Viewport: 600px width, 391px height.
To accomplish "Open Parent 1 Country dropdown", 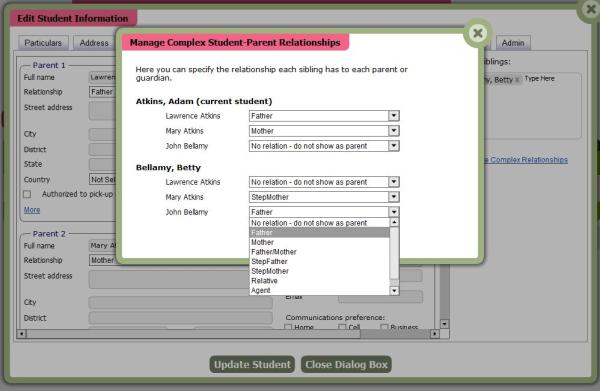I will 102,179.
